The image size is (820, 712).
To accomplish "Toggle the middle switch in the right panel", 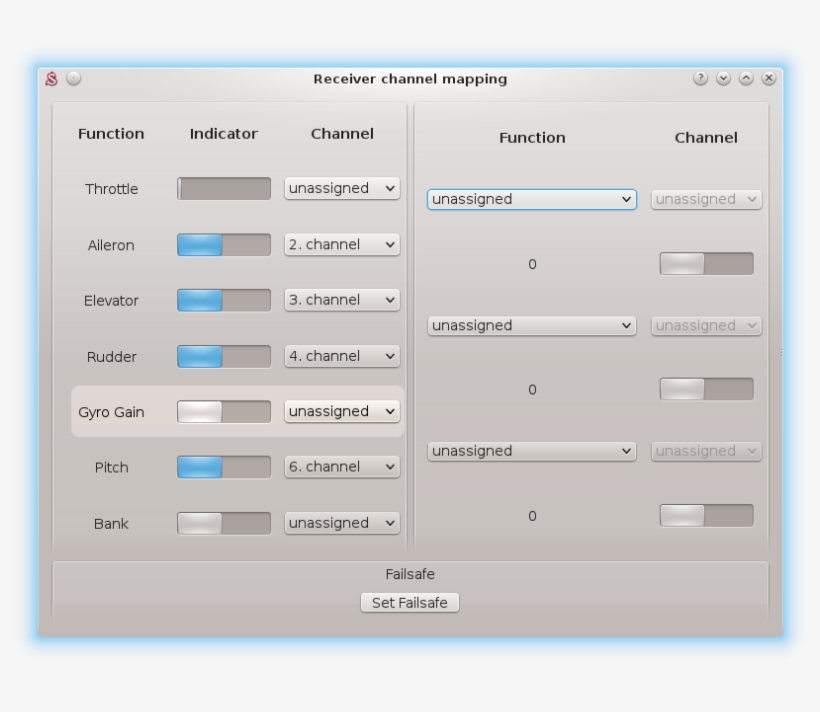I will tap(706, 389).
